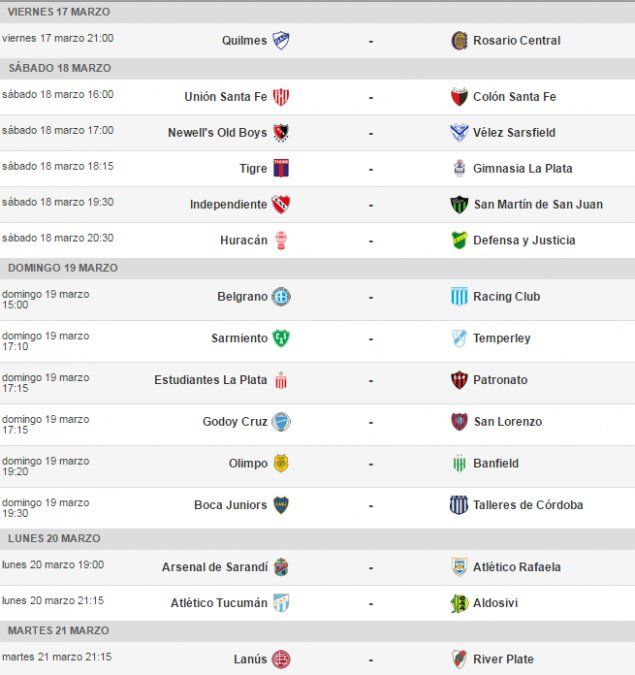Click the Banfield club badge
This screenshot has height=675, width=635.
coord(459,464)
